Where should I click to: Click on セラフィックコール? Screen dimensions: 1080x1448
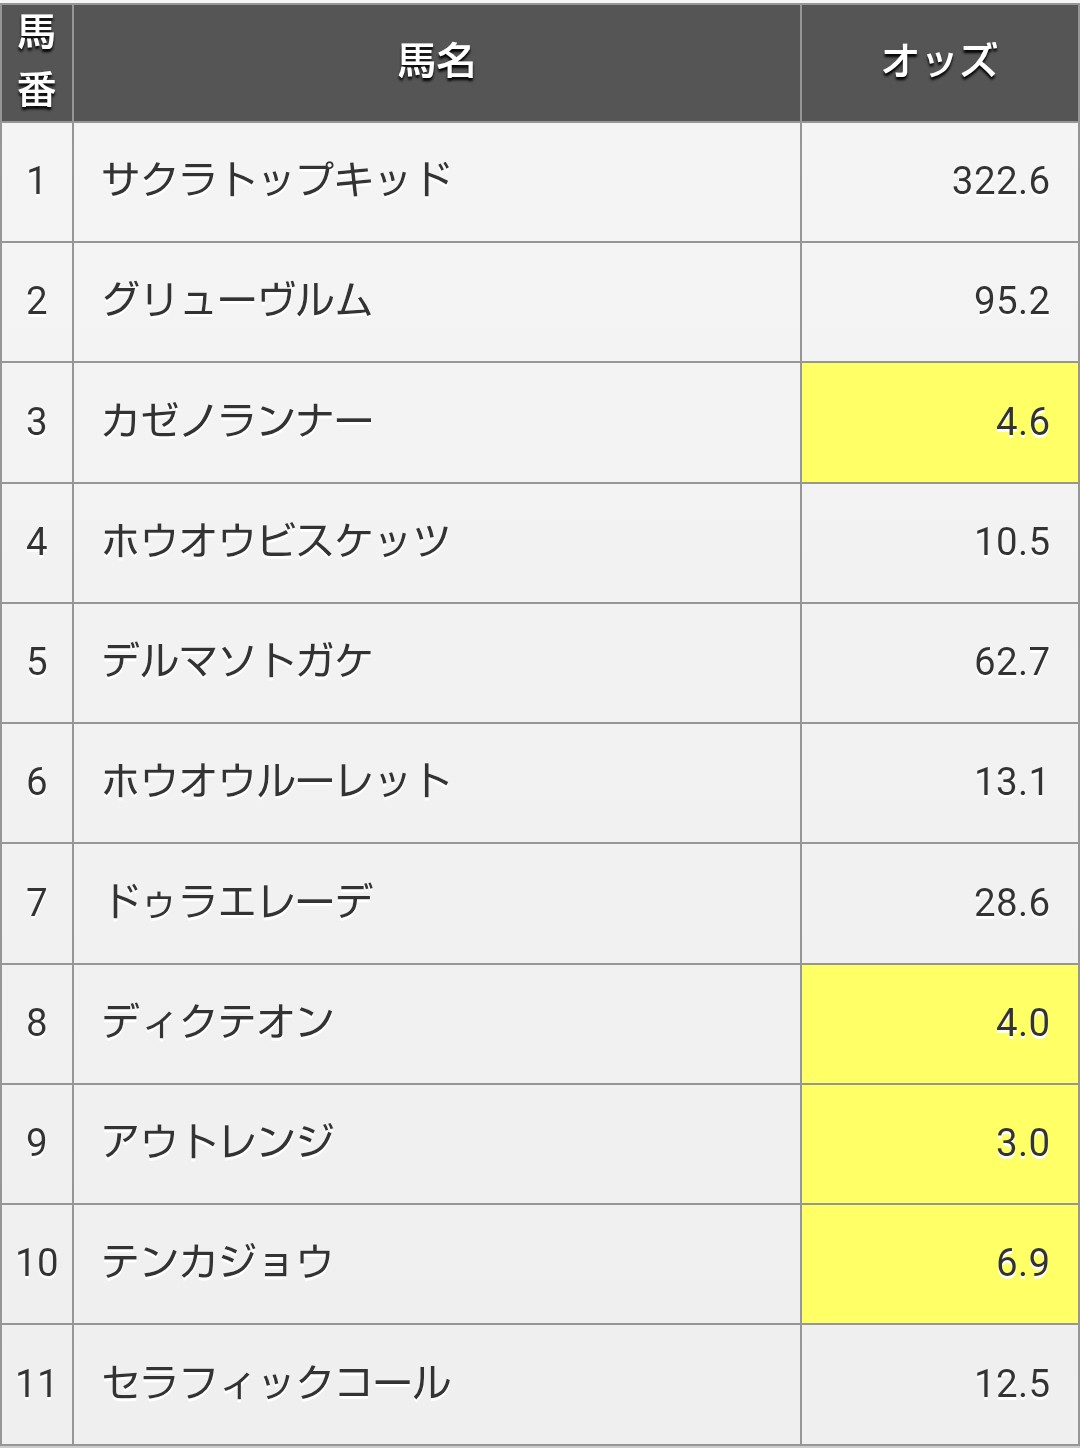tap(276, 1383)
